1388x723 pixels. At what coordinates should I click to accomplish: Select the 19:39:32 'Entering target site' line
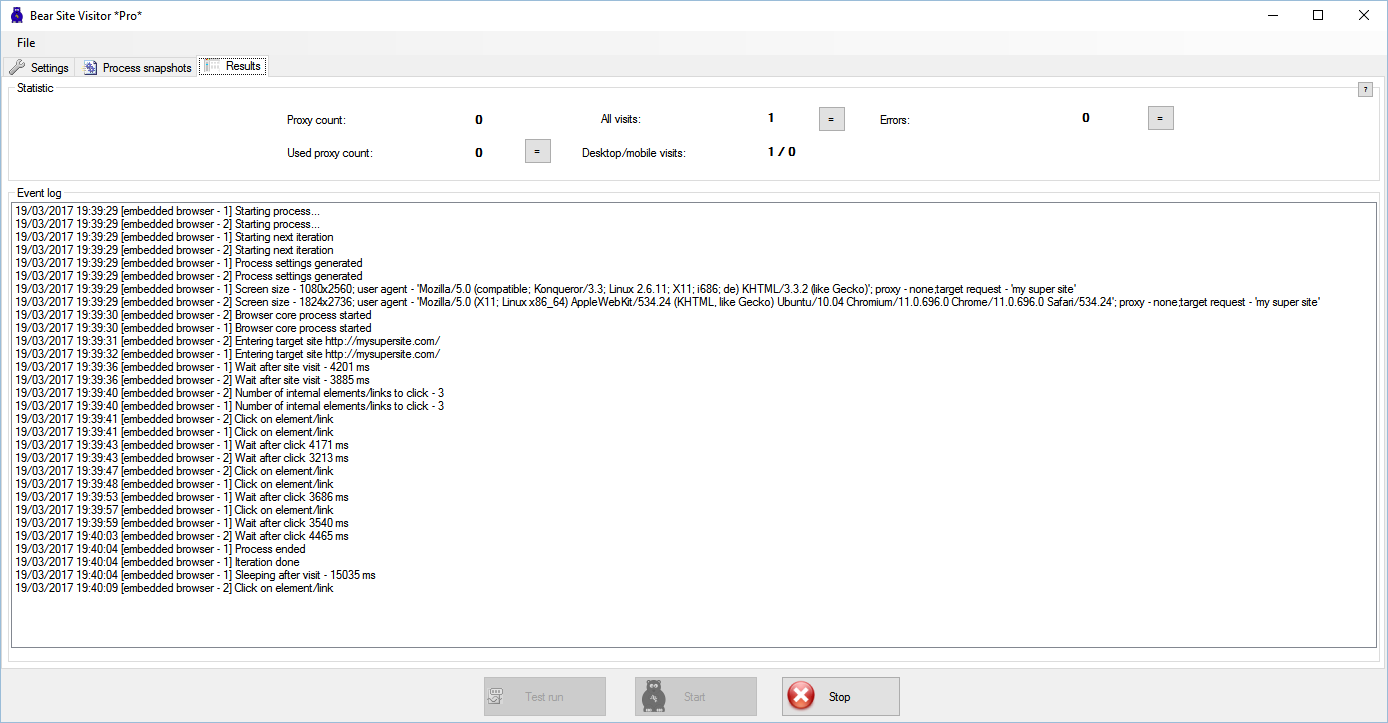[227, 354]
